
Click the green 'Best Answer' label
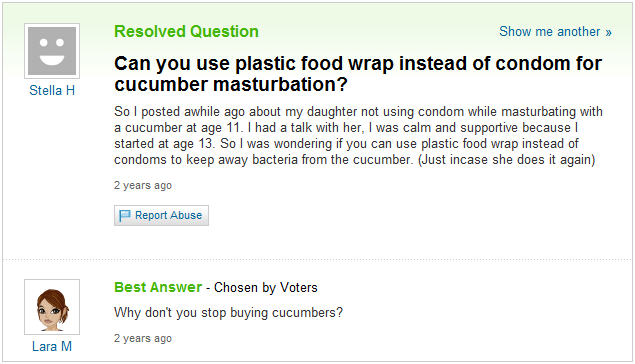tap(158, 287)
